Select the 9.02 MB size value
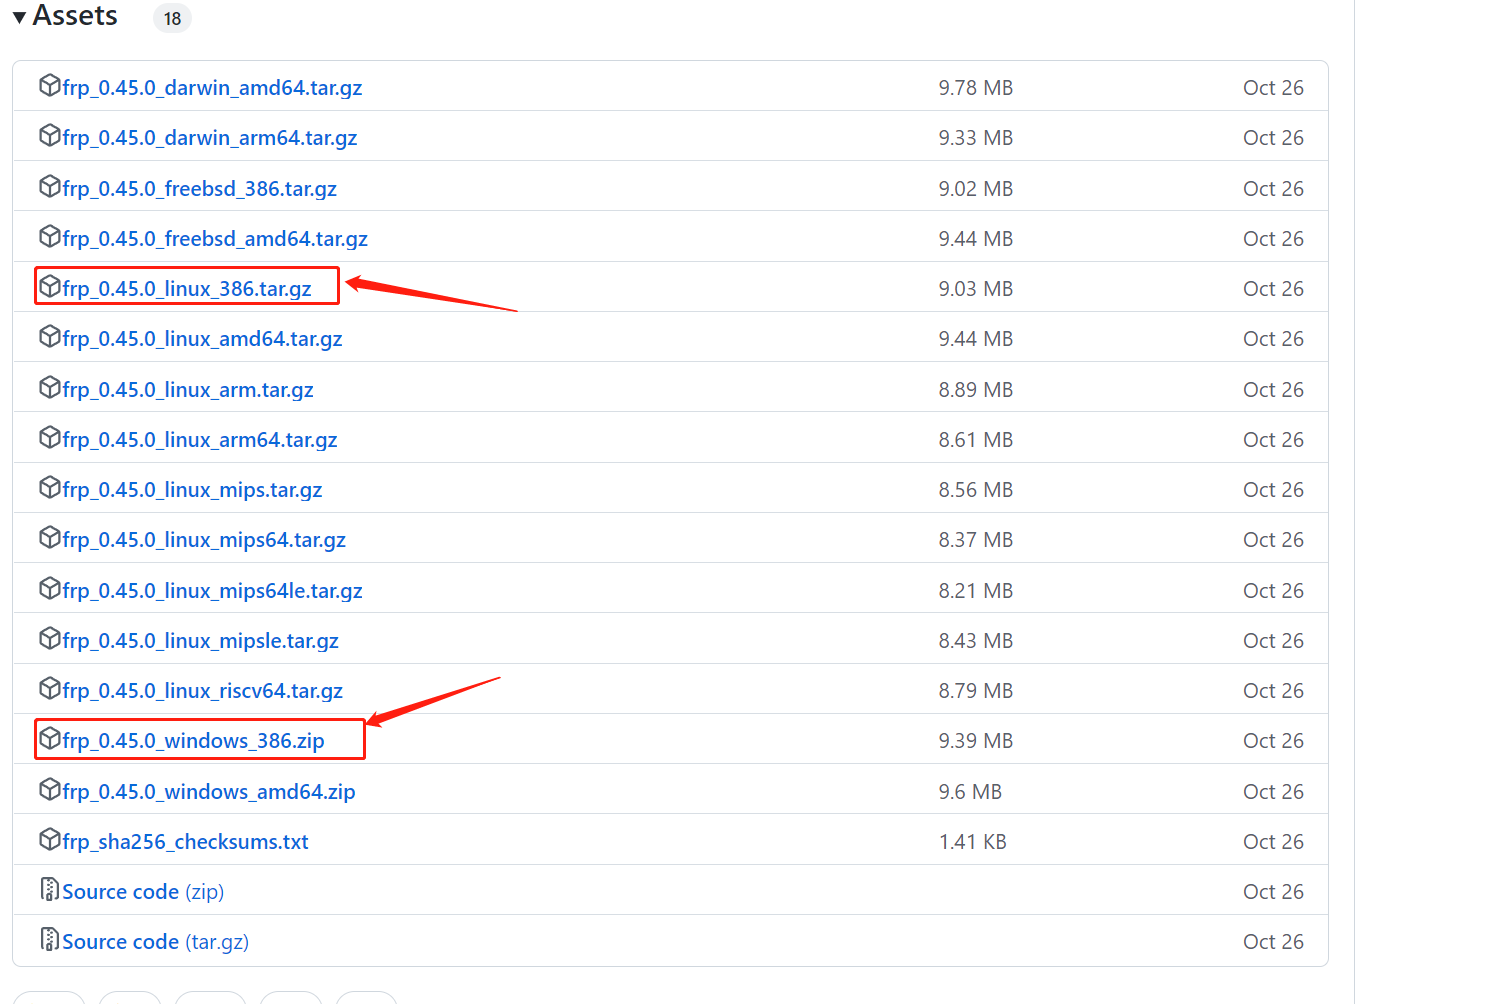 (x=975, y=189)
